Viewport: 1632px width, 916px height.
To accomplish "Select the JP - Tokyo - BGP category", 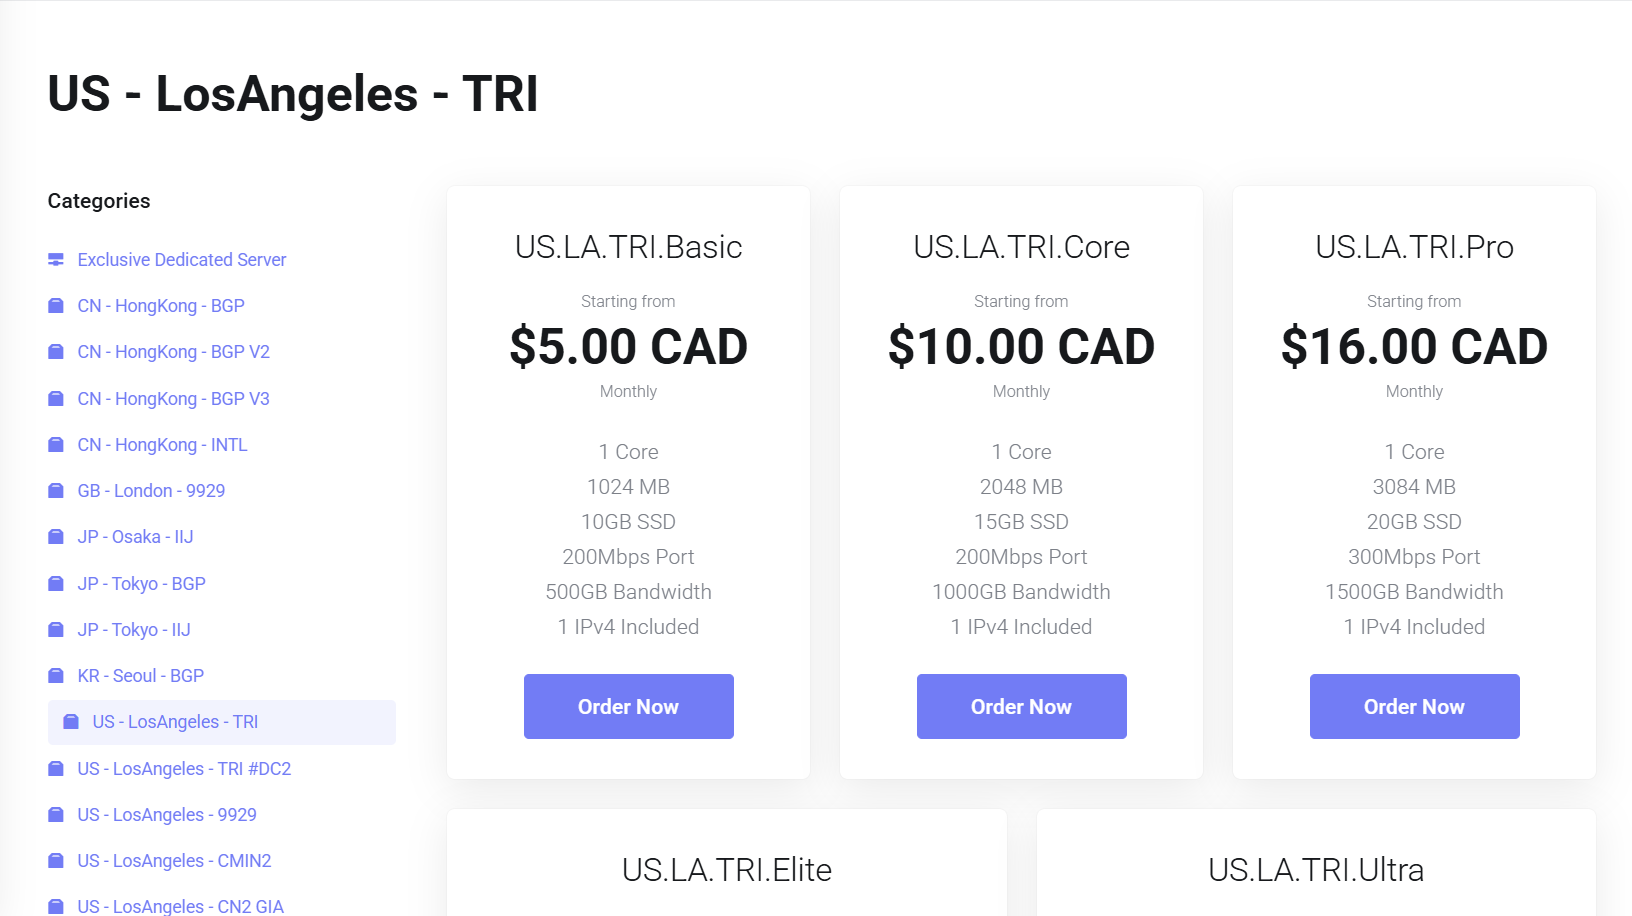I will pos(142,584).
